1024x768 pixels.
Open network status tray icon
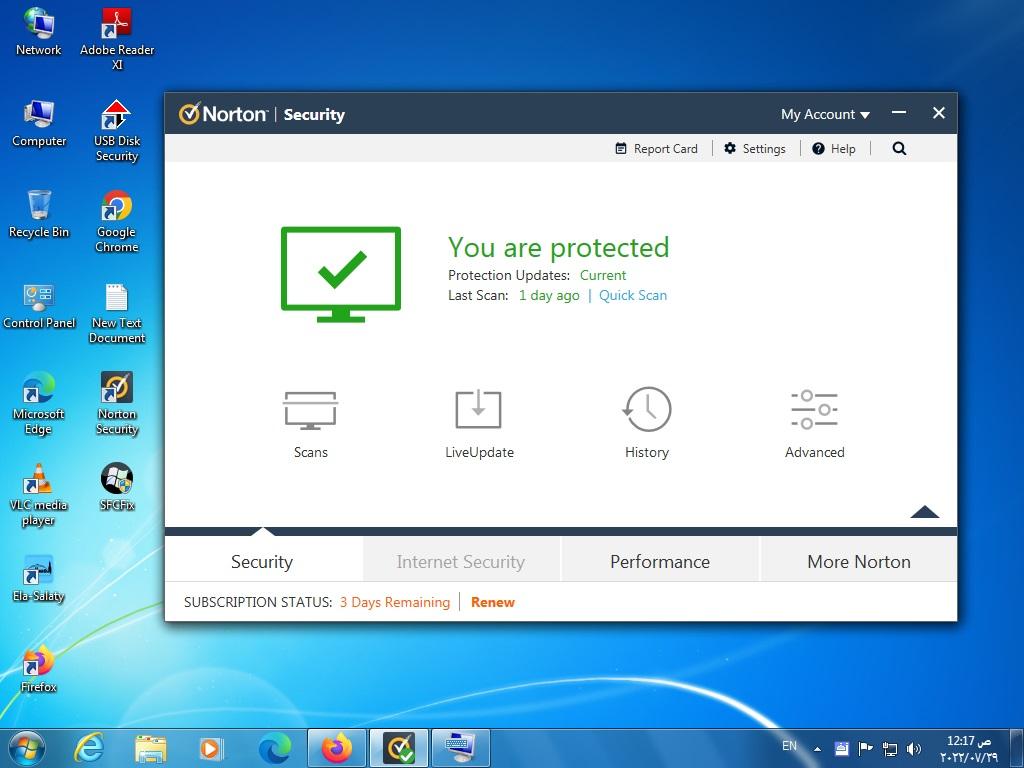pos(889,748)
